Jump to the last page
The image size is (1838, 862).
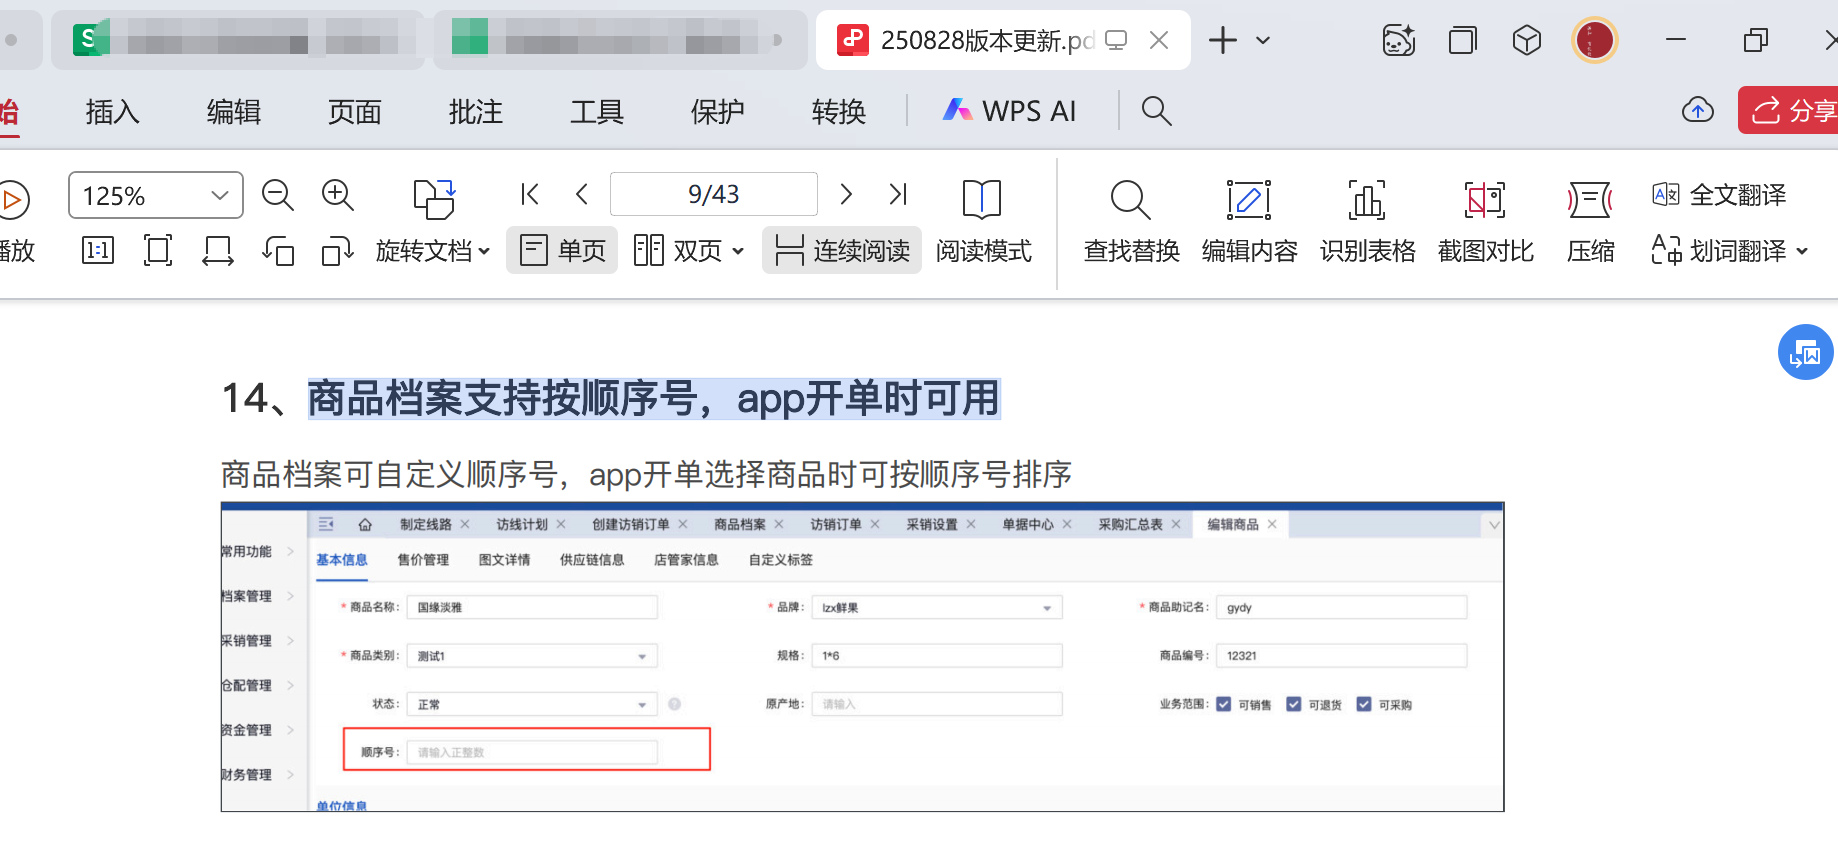click(x=898, y=194)
